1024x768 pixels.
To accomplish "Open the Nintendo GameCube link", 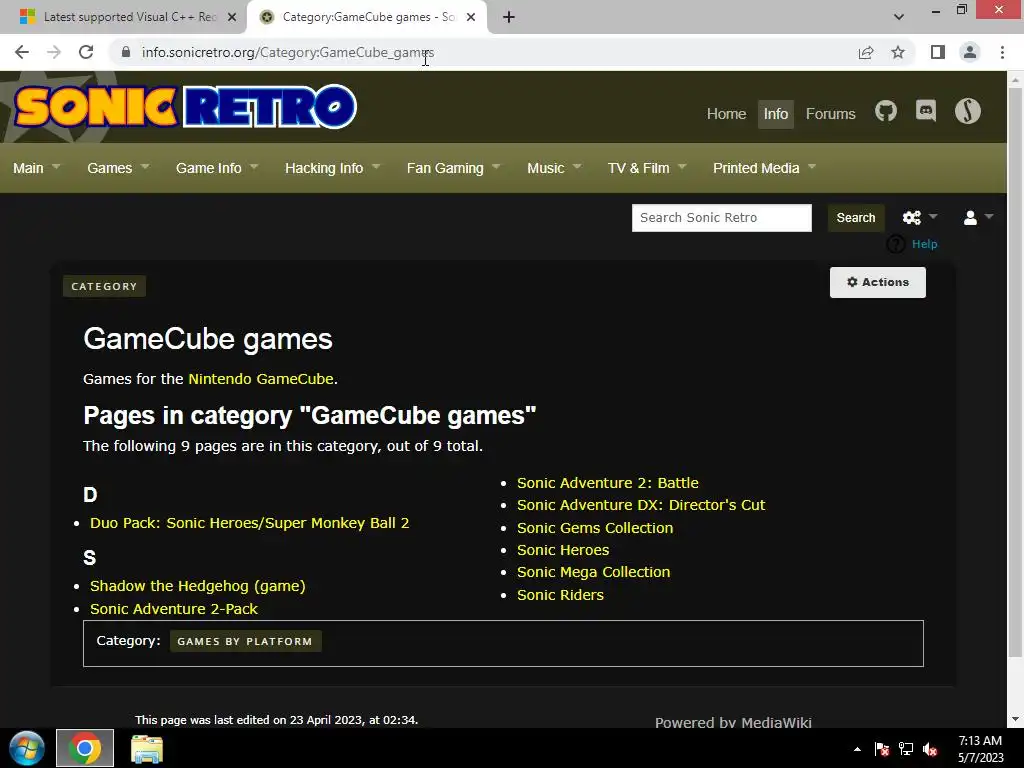I will pyautogui.click(x=261, y=379).
